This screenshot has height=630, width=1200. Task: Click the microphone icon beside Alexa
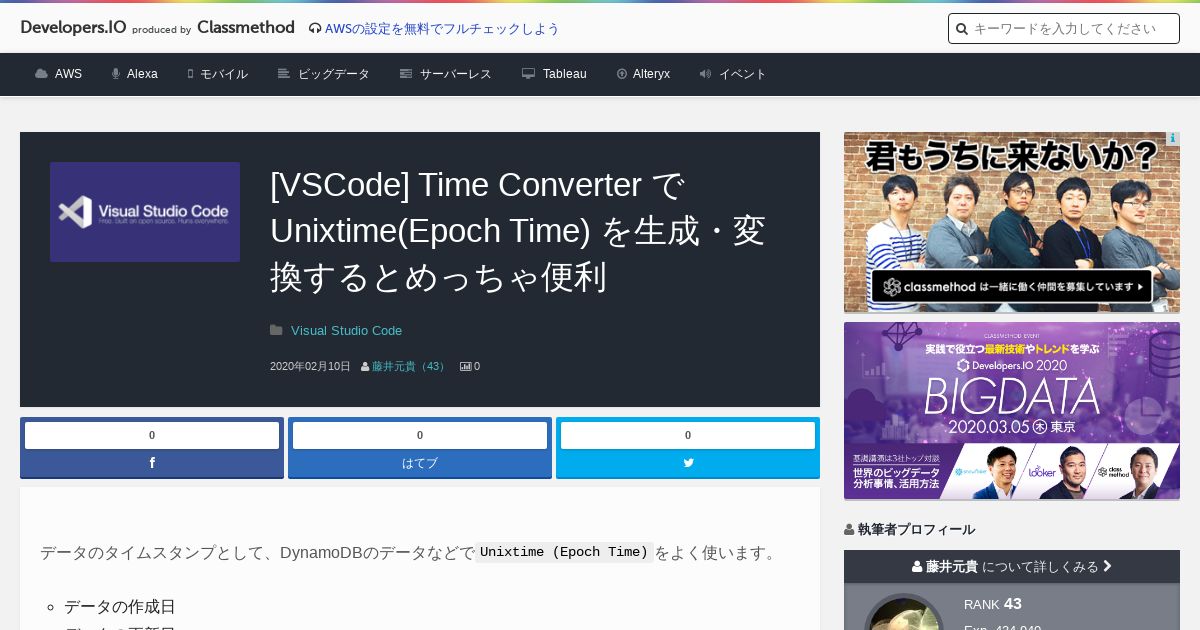click(116, 74)
